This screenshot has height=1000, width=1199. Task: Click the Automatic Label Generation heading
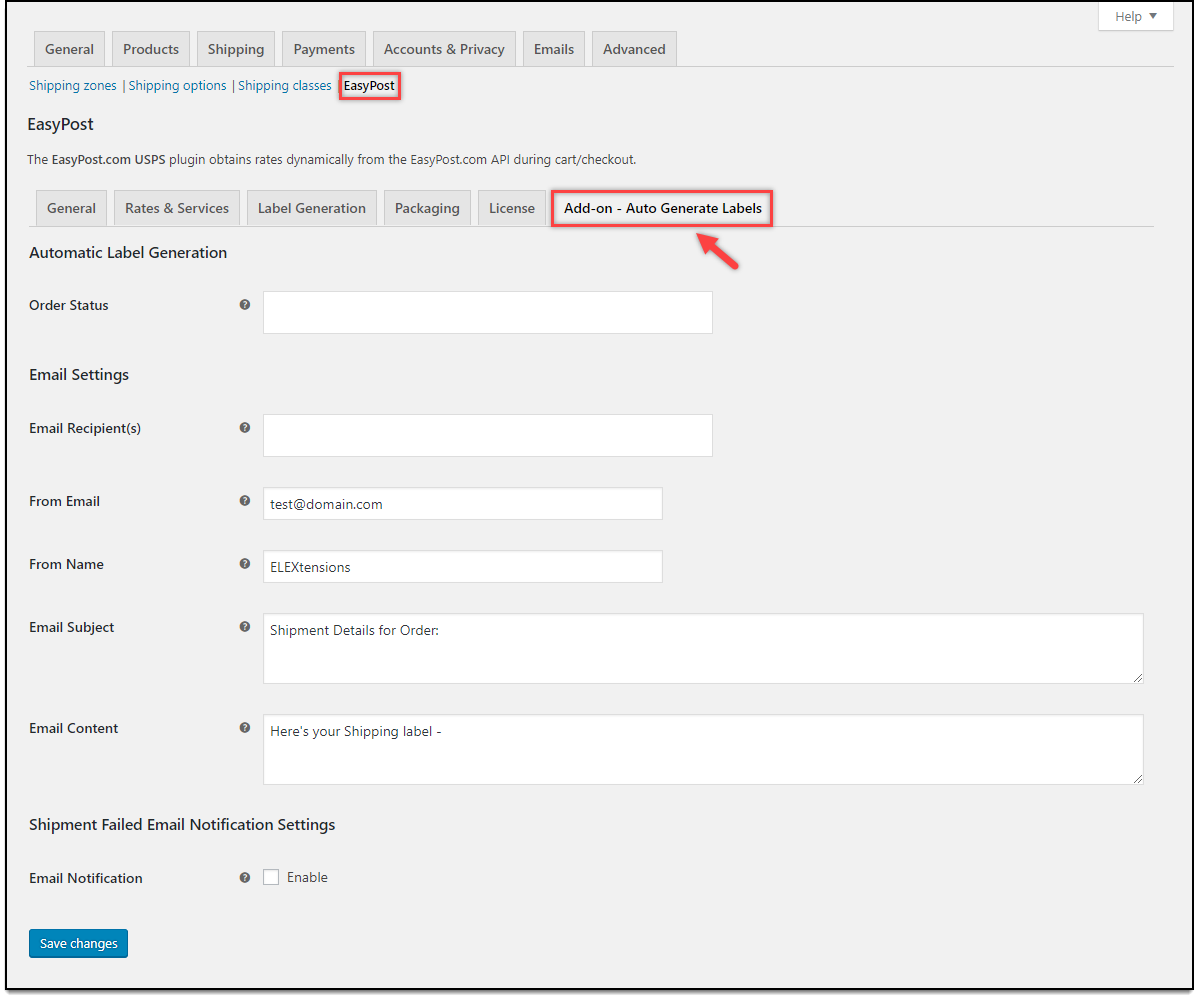[128, 252]
